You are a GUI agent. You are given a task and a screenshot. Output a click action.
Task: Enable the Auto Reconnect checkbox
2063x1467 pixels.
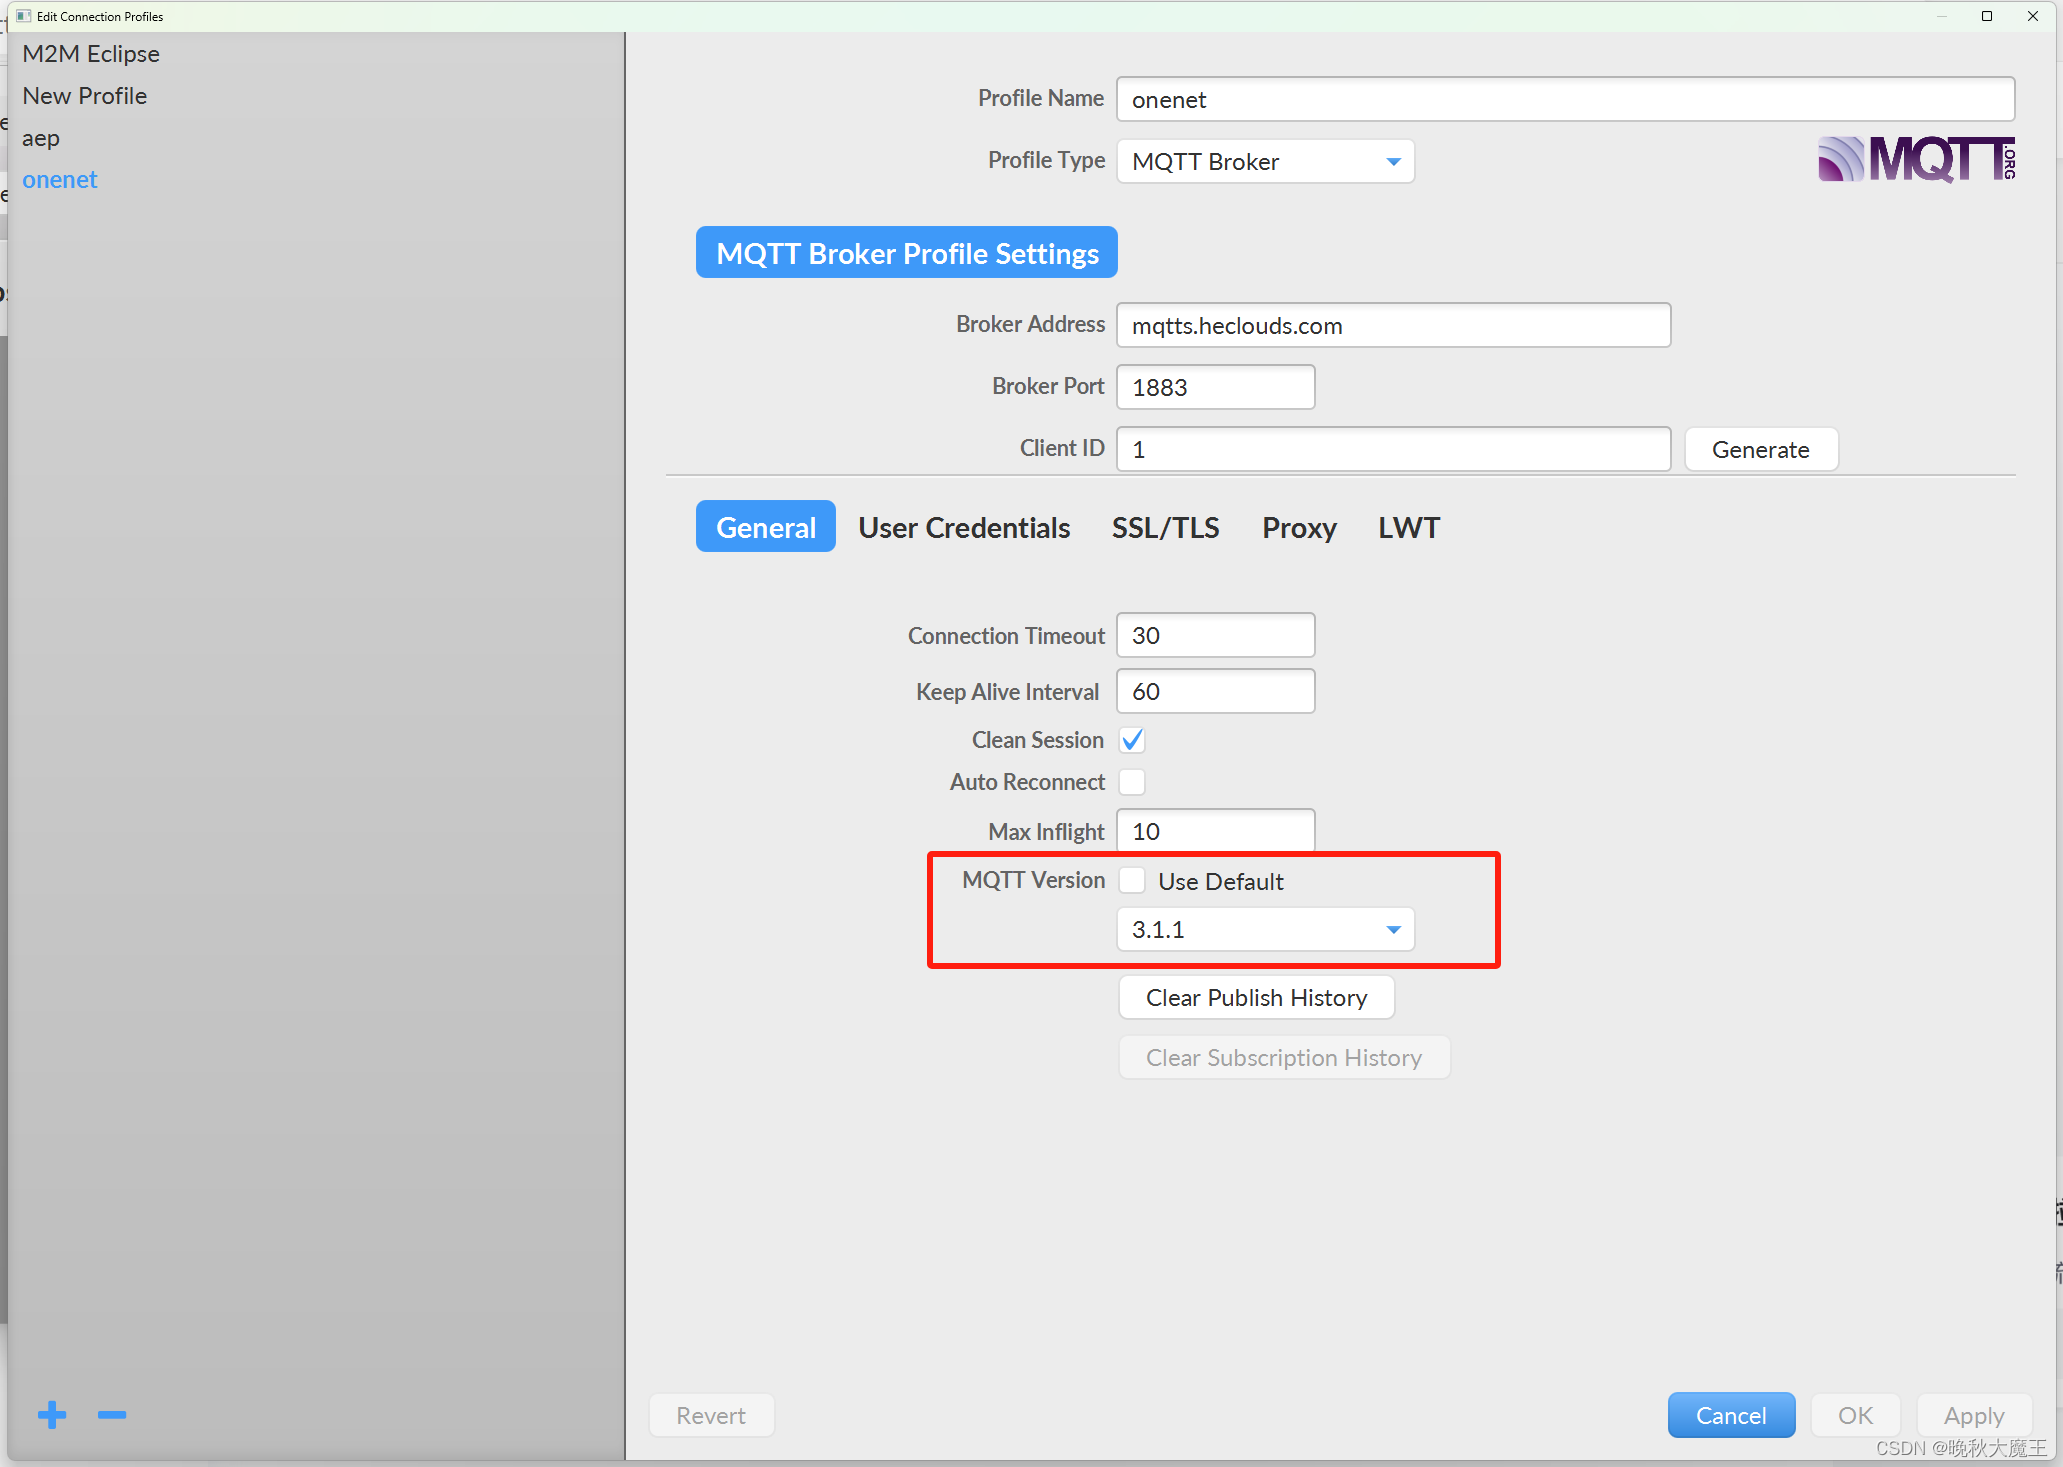coord(1132,782)
